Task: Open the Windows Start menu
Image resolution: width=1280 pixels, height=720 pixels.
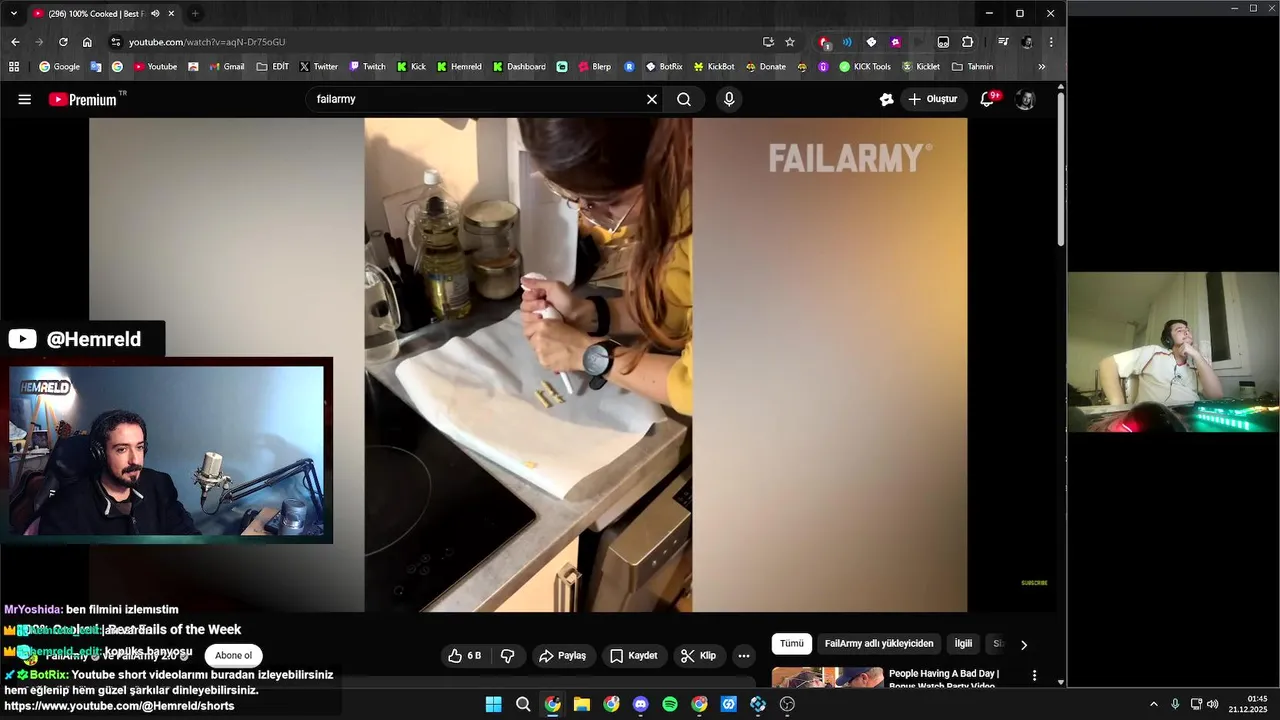Action: (493, 704)
